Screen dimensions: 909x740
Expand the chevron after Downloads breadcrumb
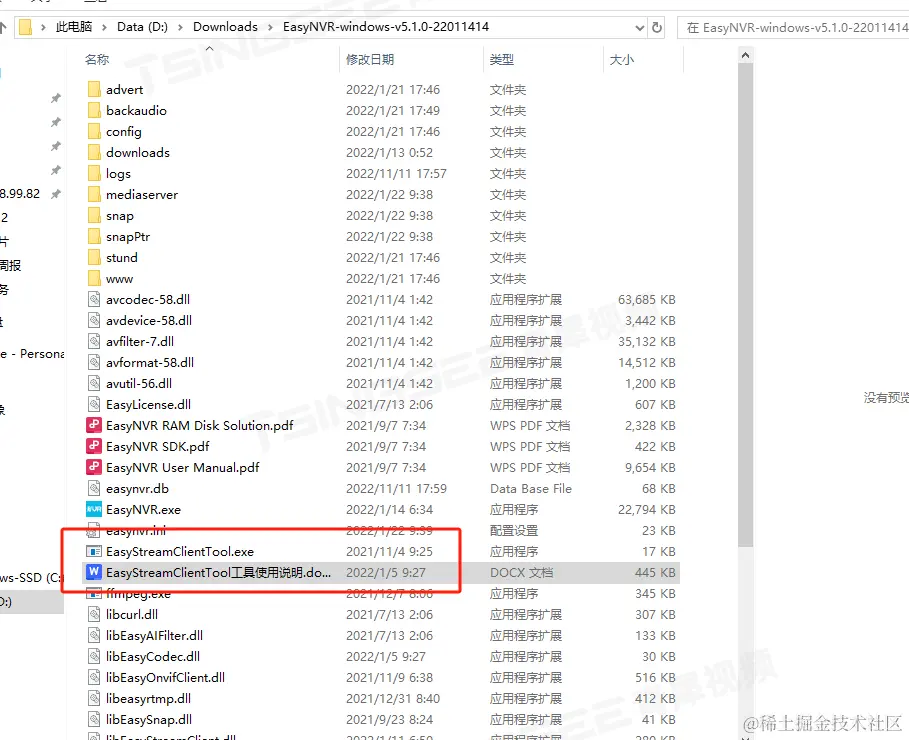(x=270, y=27)
